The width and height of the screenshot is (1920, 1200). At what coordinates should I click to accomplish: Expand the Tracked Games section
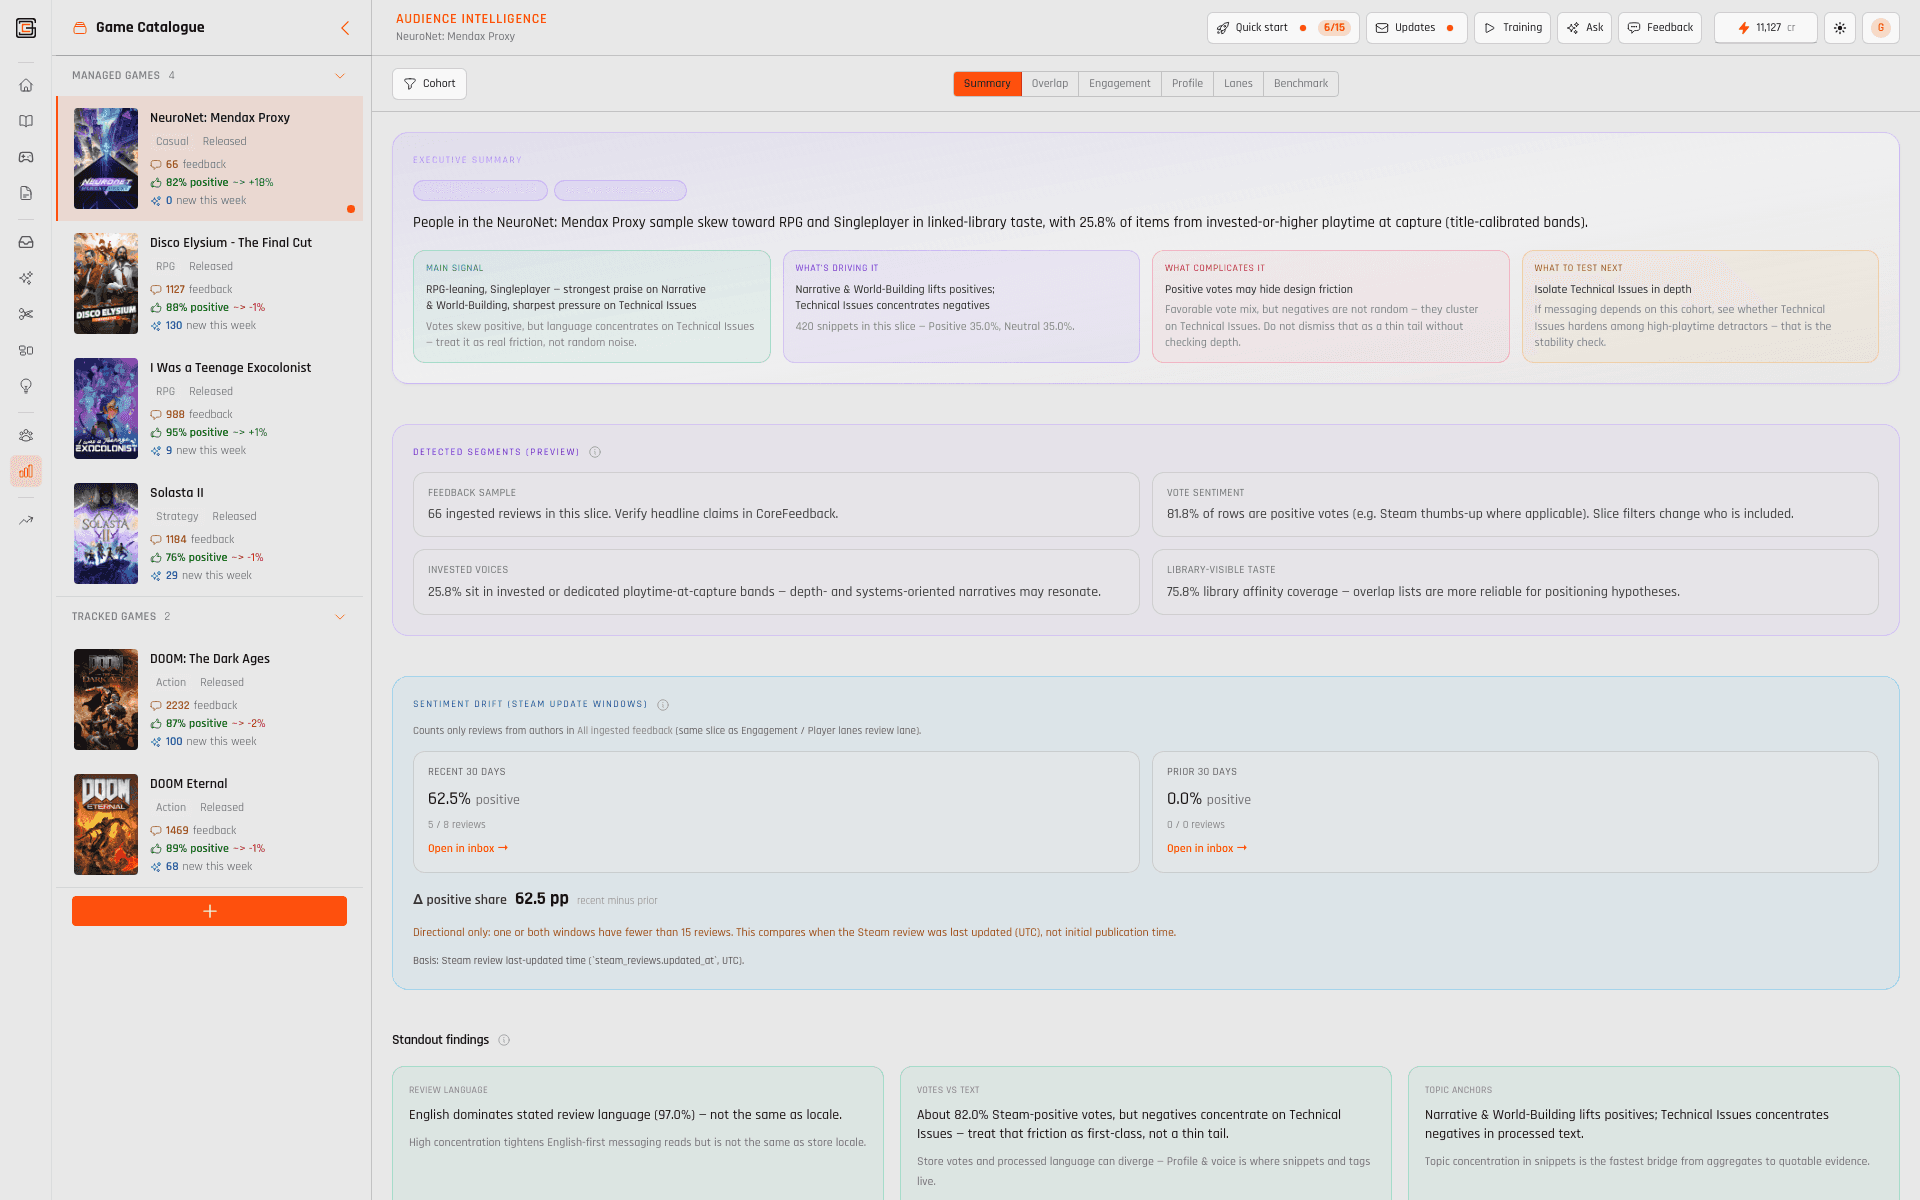tap(339, 616)
